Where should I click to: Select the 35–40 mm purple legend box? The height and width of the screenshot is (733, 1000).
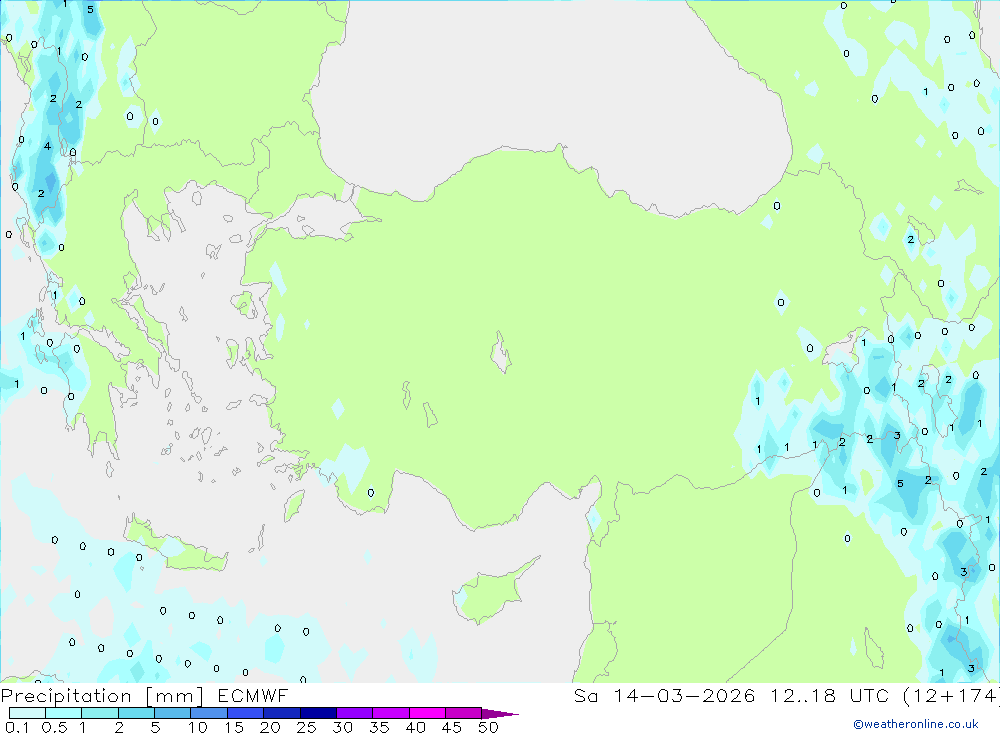tap(391, 713)
